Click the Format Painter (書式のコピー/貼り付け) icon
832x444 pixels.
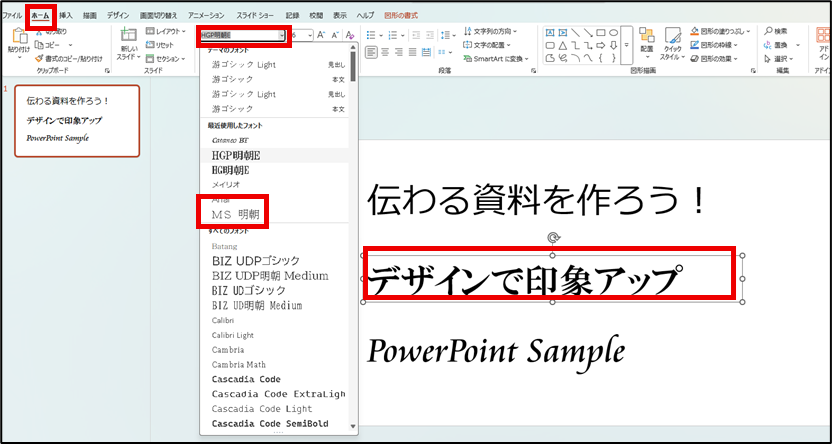pos(72,59)
